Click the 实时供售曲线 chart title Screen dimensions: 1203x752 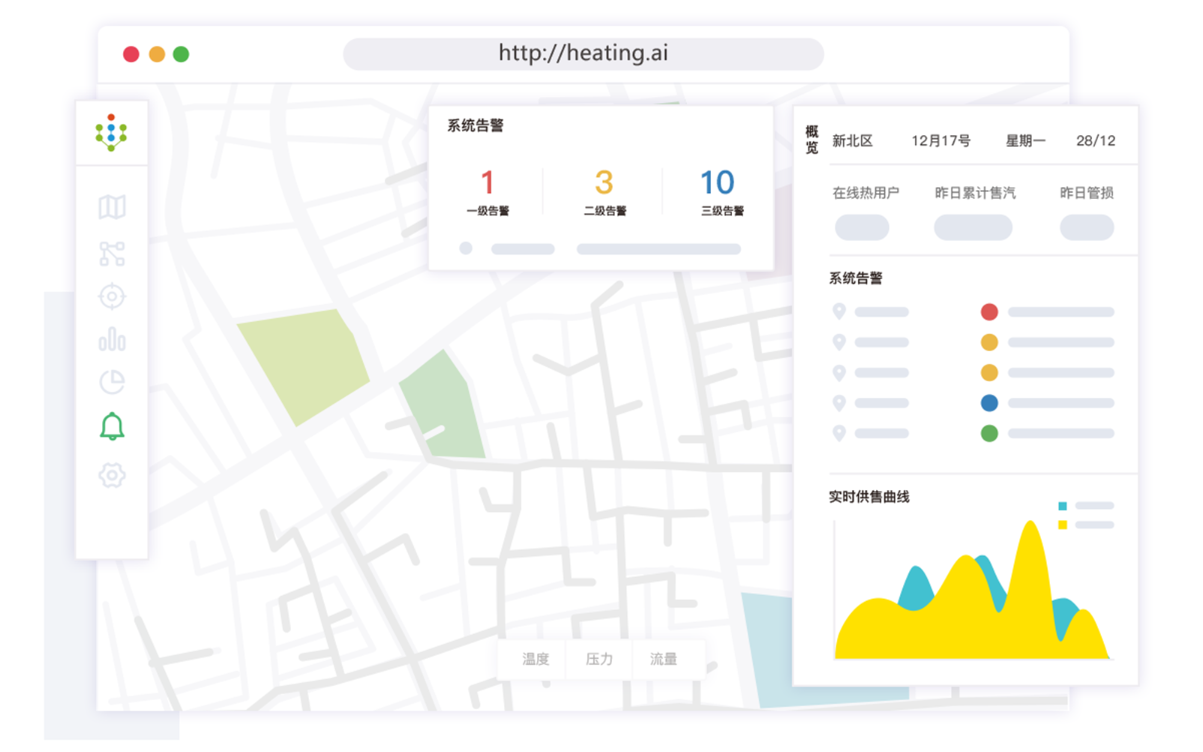(x=869, y=497)
